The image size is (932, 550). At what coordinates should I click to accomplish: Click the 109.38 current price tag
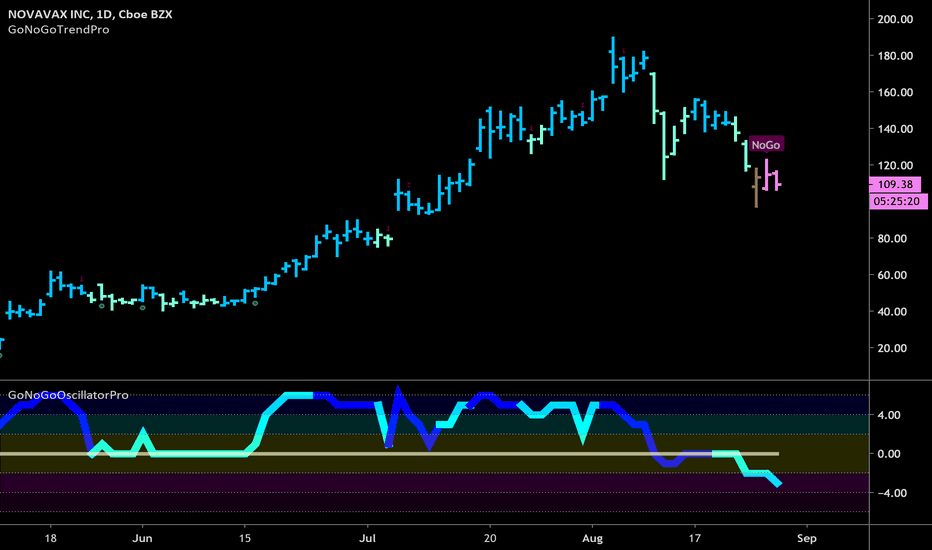895,184
